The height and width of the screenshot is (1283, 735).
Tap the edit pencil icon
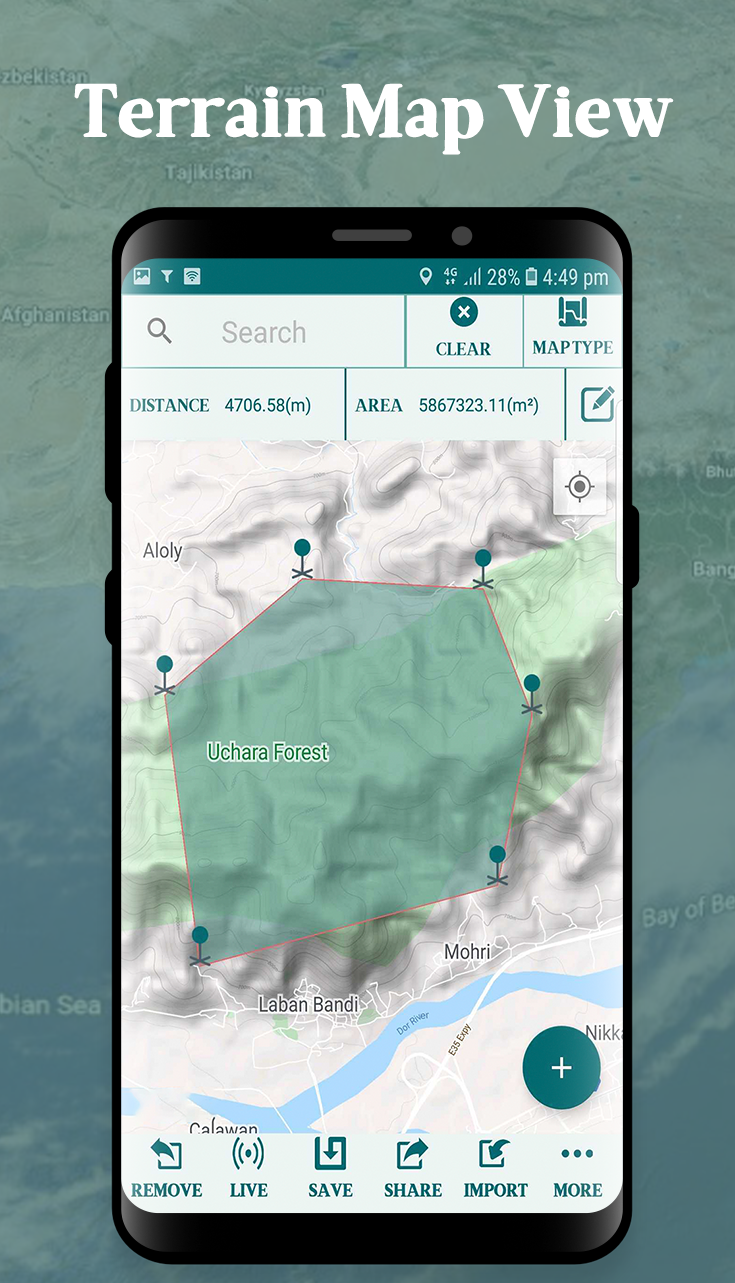pyautogui.click(x=597, y=404)
